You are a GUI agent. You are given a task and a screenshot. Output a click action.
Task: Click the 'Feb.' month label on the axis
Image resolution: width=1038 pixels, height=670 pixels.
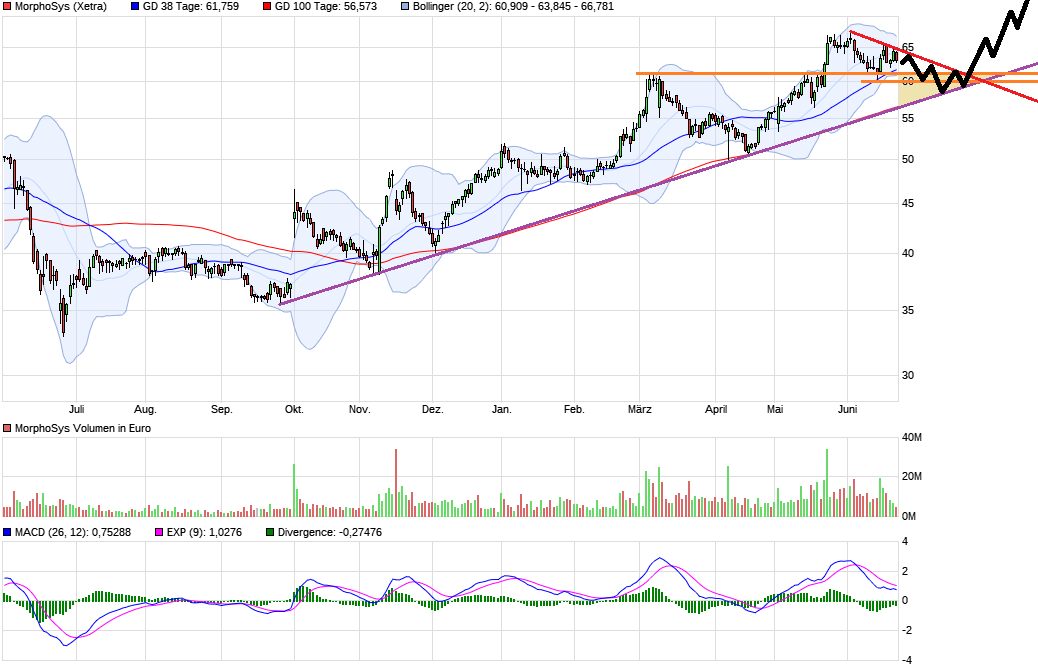pyautogui.click(x=575, y=409)
